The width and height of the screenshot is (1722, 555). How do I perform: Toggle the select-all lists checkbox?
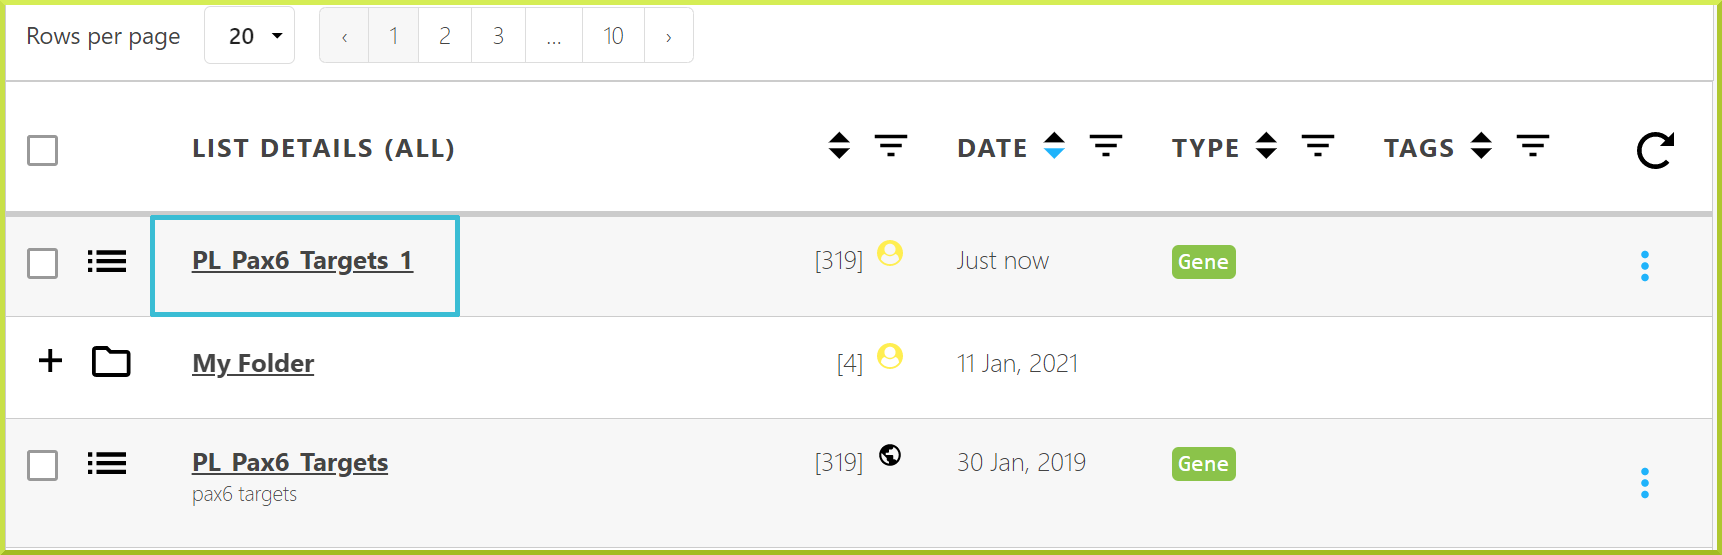(x=42, y=150)
